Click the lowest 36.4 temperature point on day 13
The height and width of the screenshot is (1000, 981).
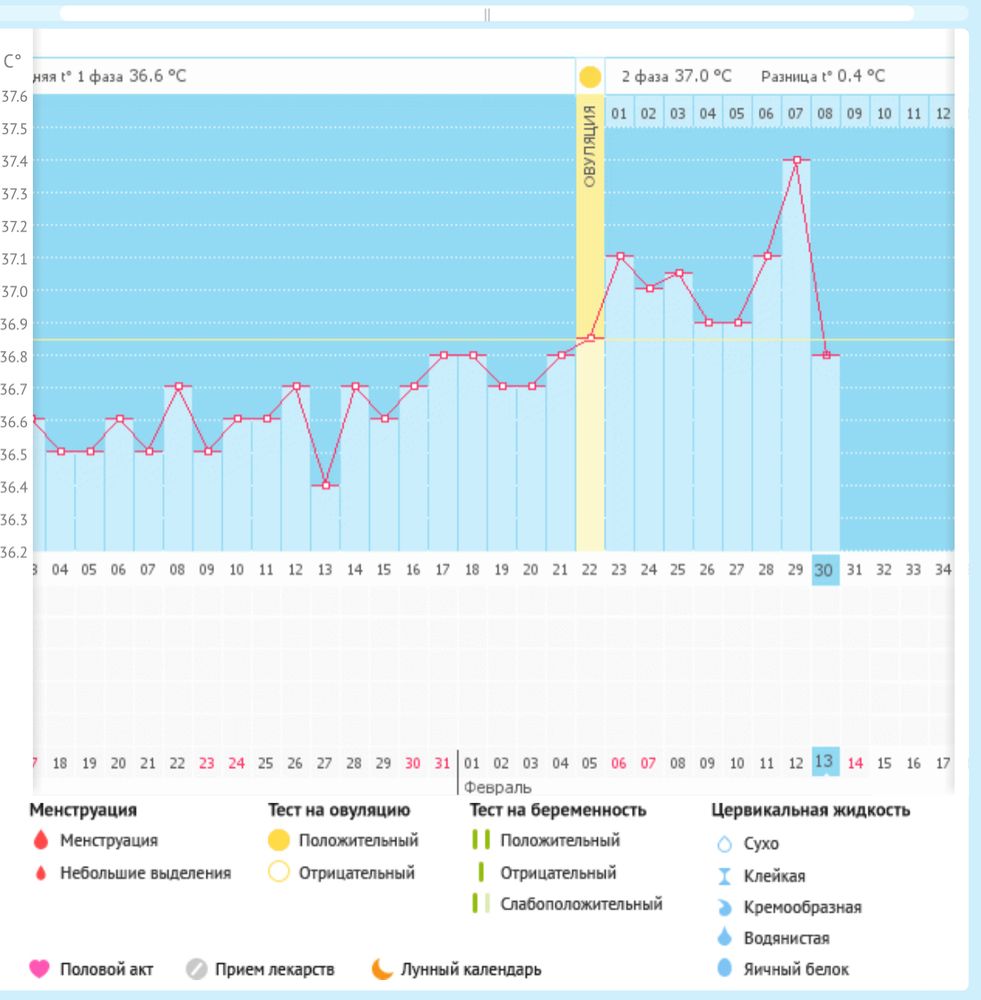tap(325, 485)
